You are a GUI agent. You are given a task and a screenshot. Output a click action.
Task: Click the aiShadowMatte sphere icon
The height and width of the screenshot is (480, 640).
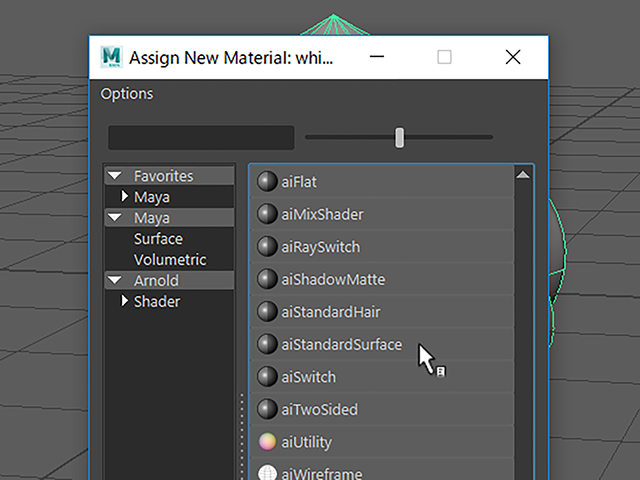pos(267,279)
